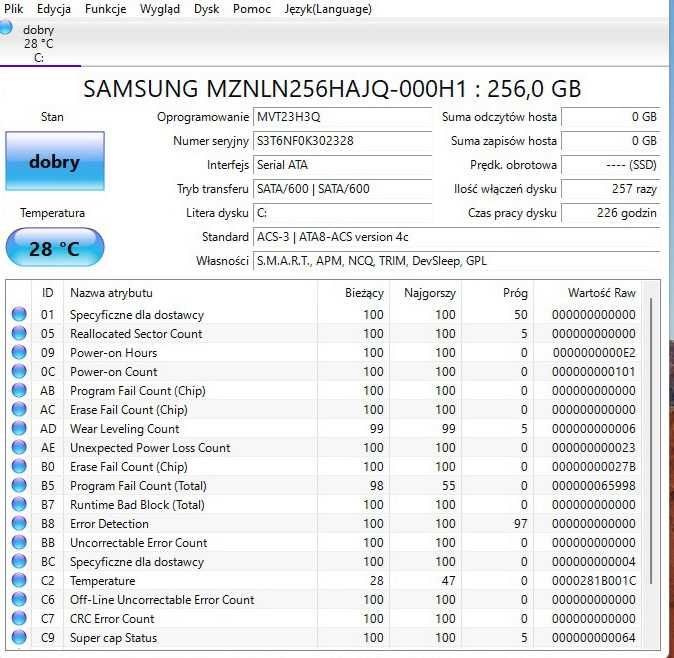Click the blue drive status orb next to 'dobry' tab
The image size is (674, 658).
[x=6, y=28]
